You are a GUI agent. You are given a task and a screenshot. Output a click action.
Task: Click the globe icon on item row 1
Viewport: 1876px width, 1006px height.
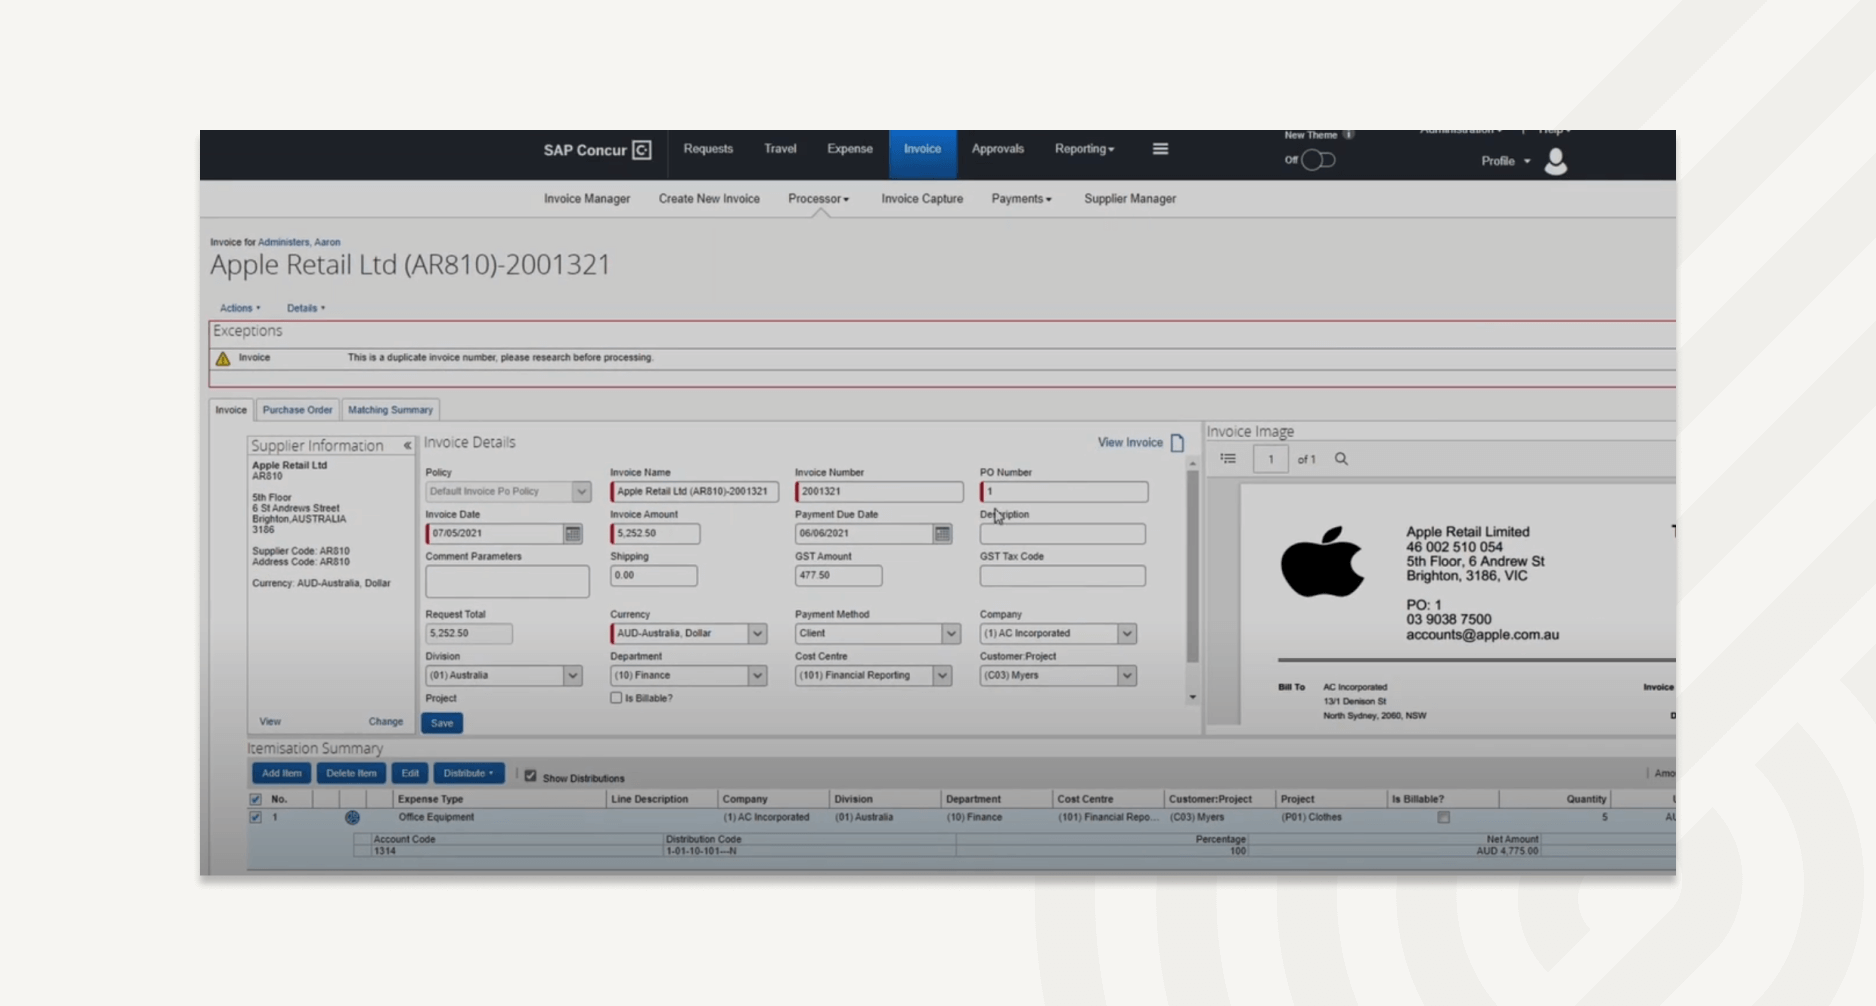tap(352, 818)
